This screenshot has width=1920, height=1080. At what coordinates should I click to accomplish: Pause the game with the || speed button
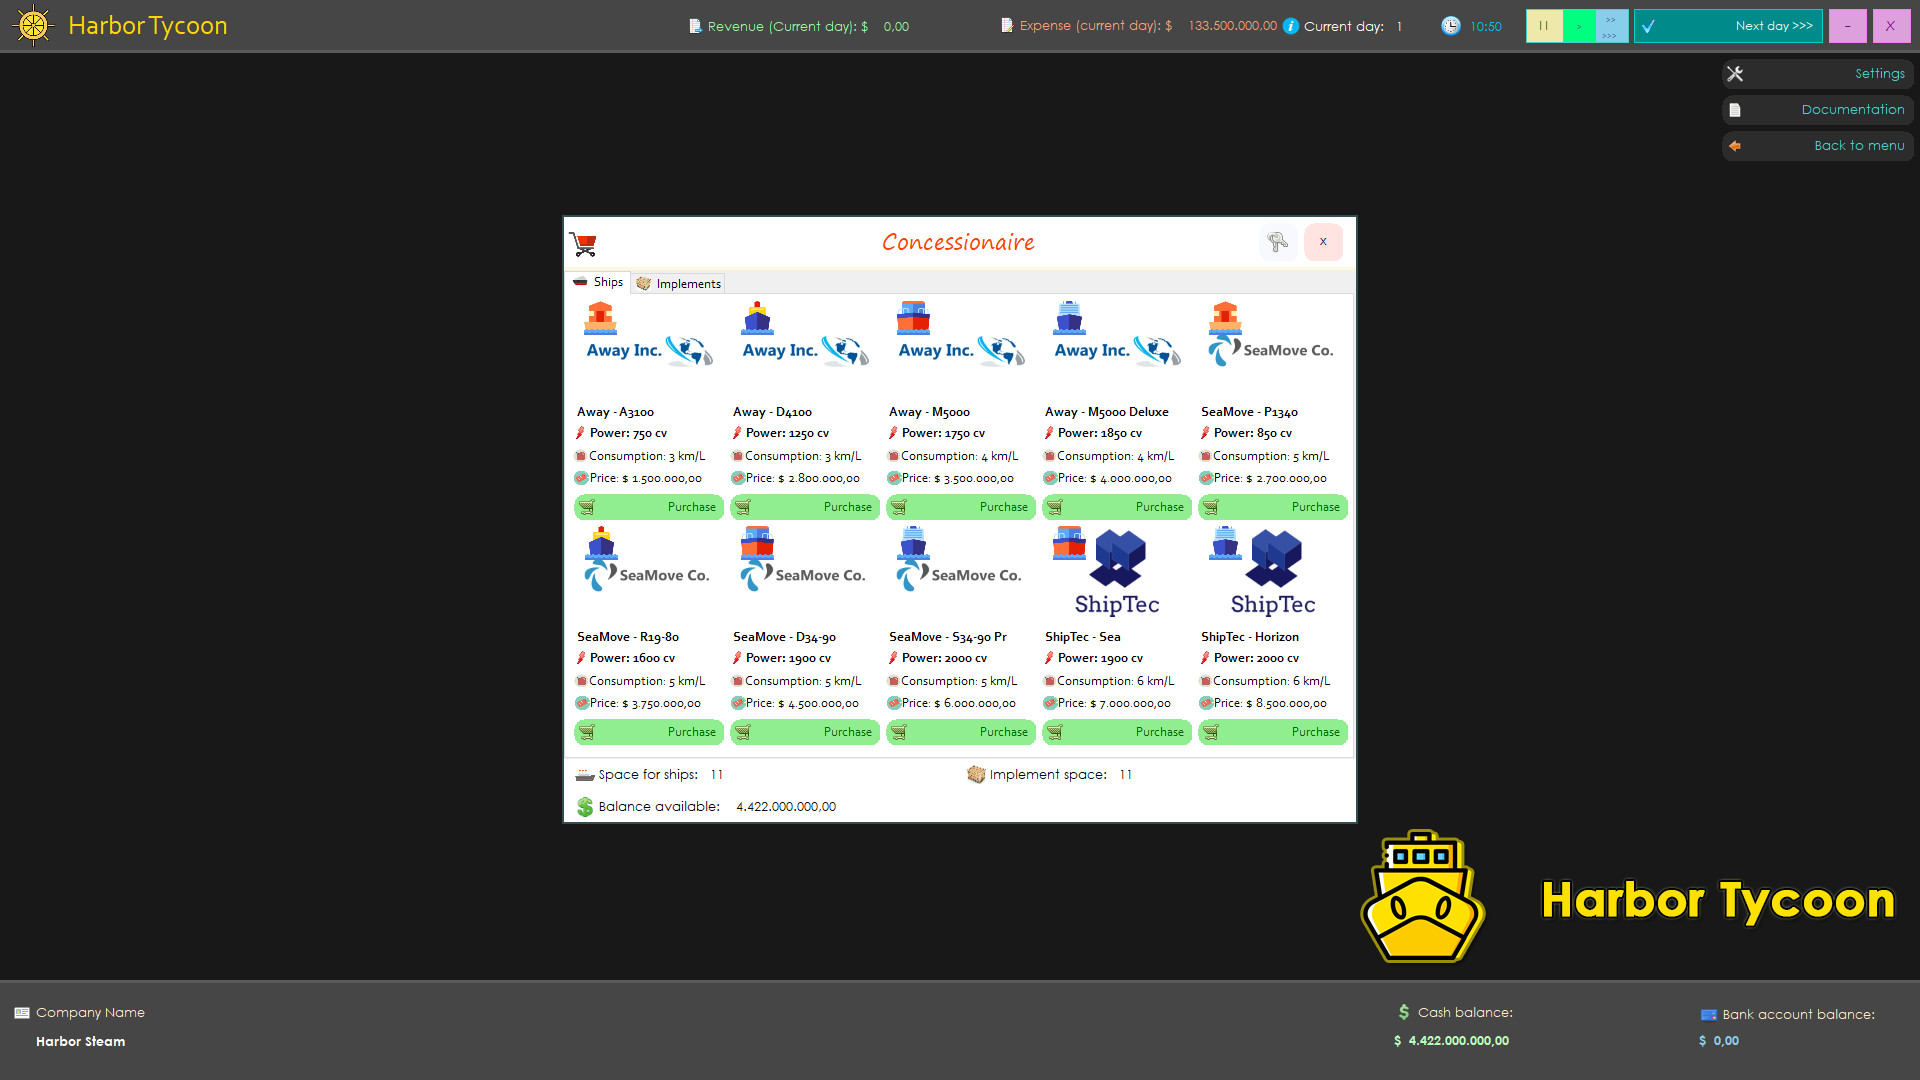1544,26
